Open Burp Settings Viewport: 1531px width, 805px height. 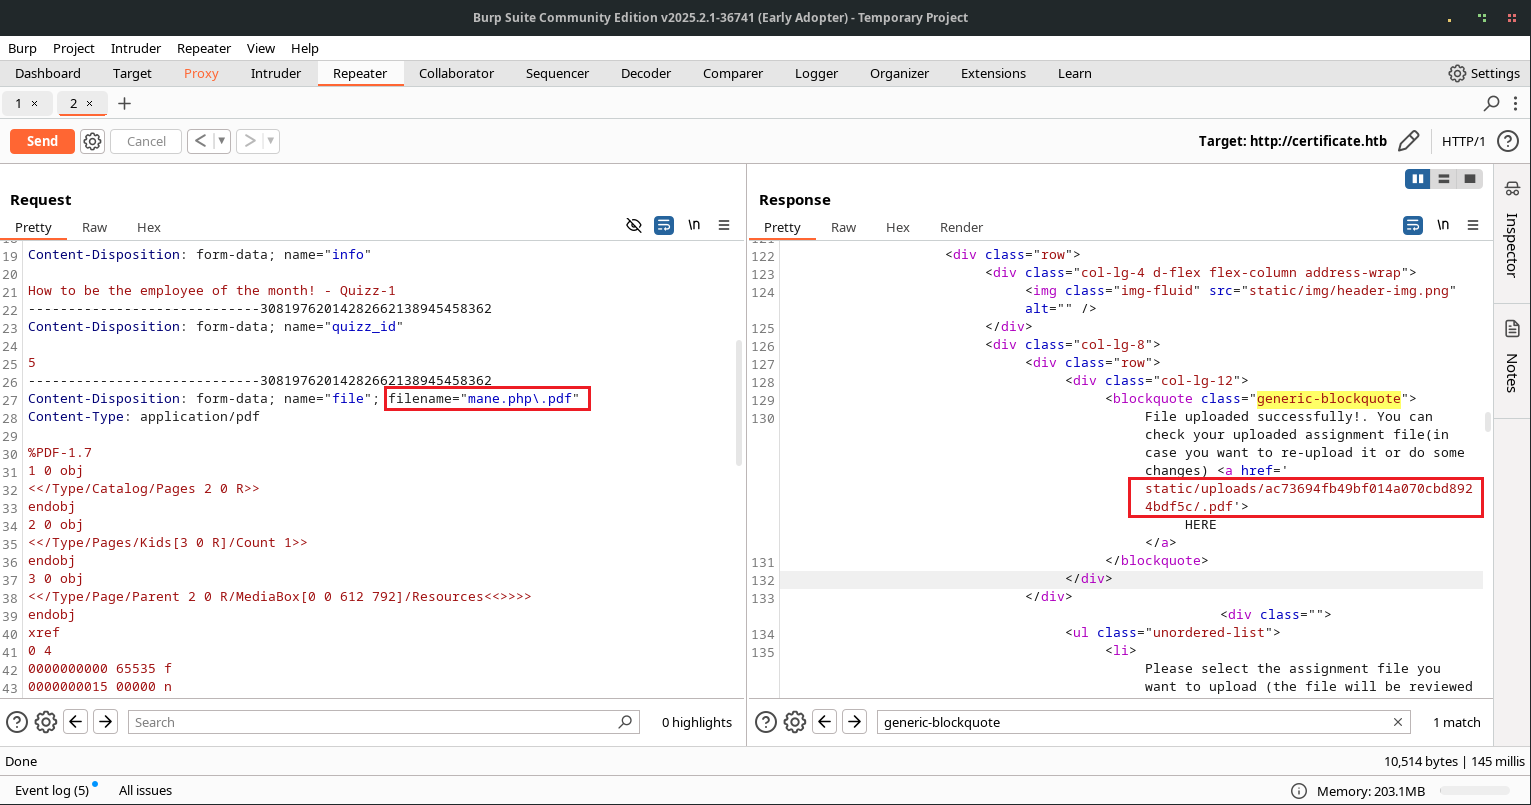1484,73
